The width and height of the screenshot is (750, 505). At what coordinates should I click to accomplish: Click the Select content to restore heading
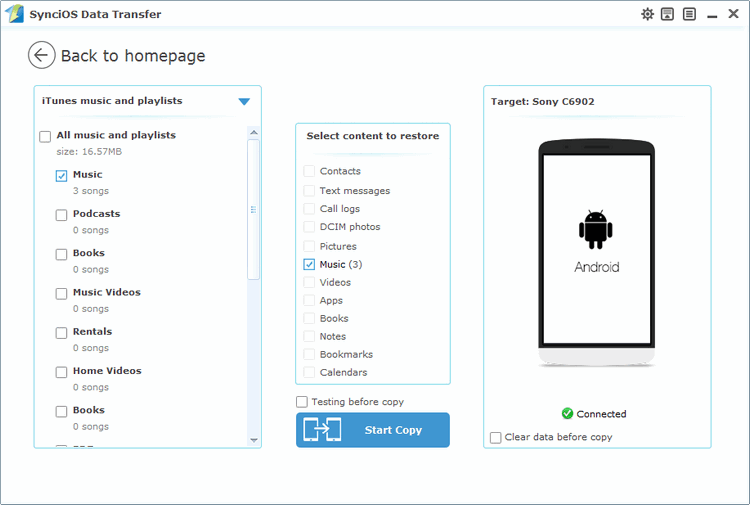[373, 136]
